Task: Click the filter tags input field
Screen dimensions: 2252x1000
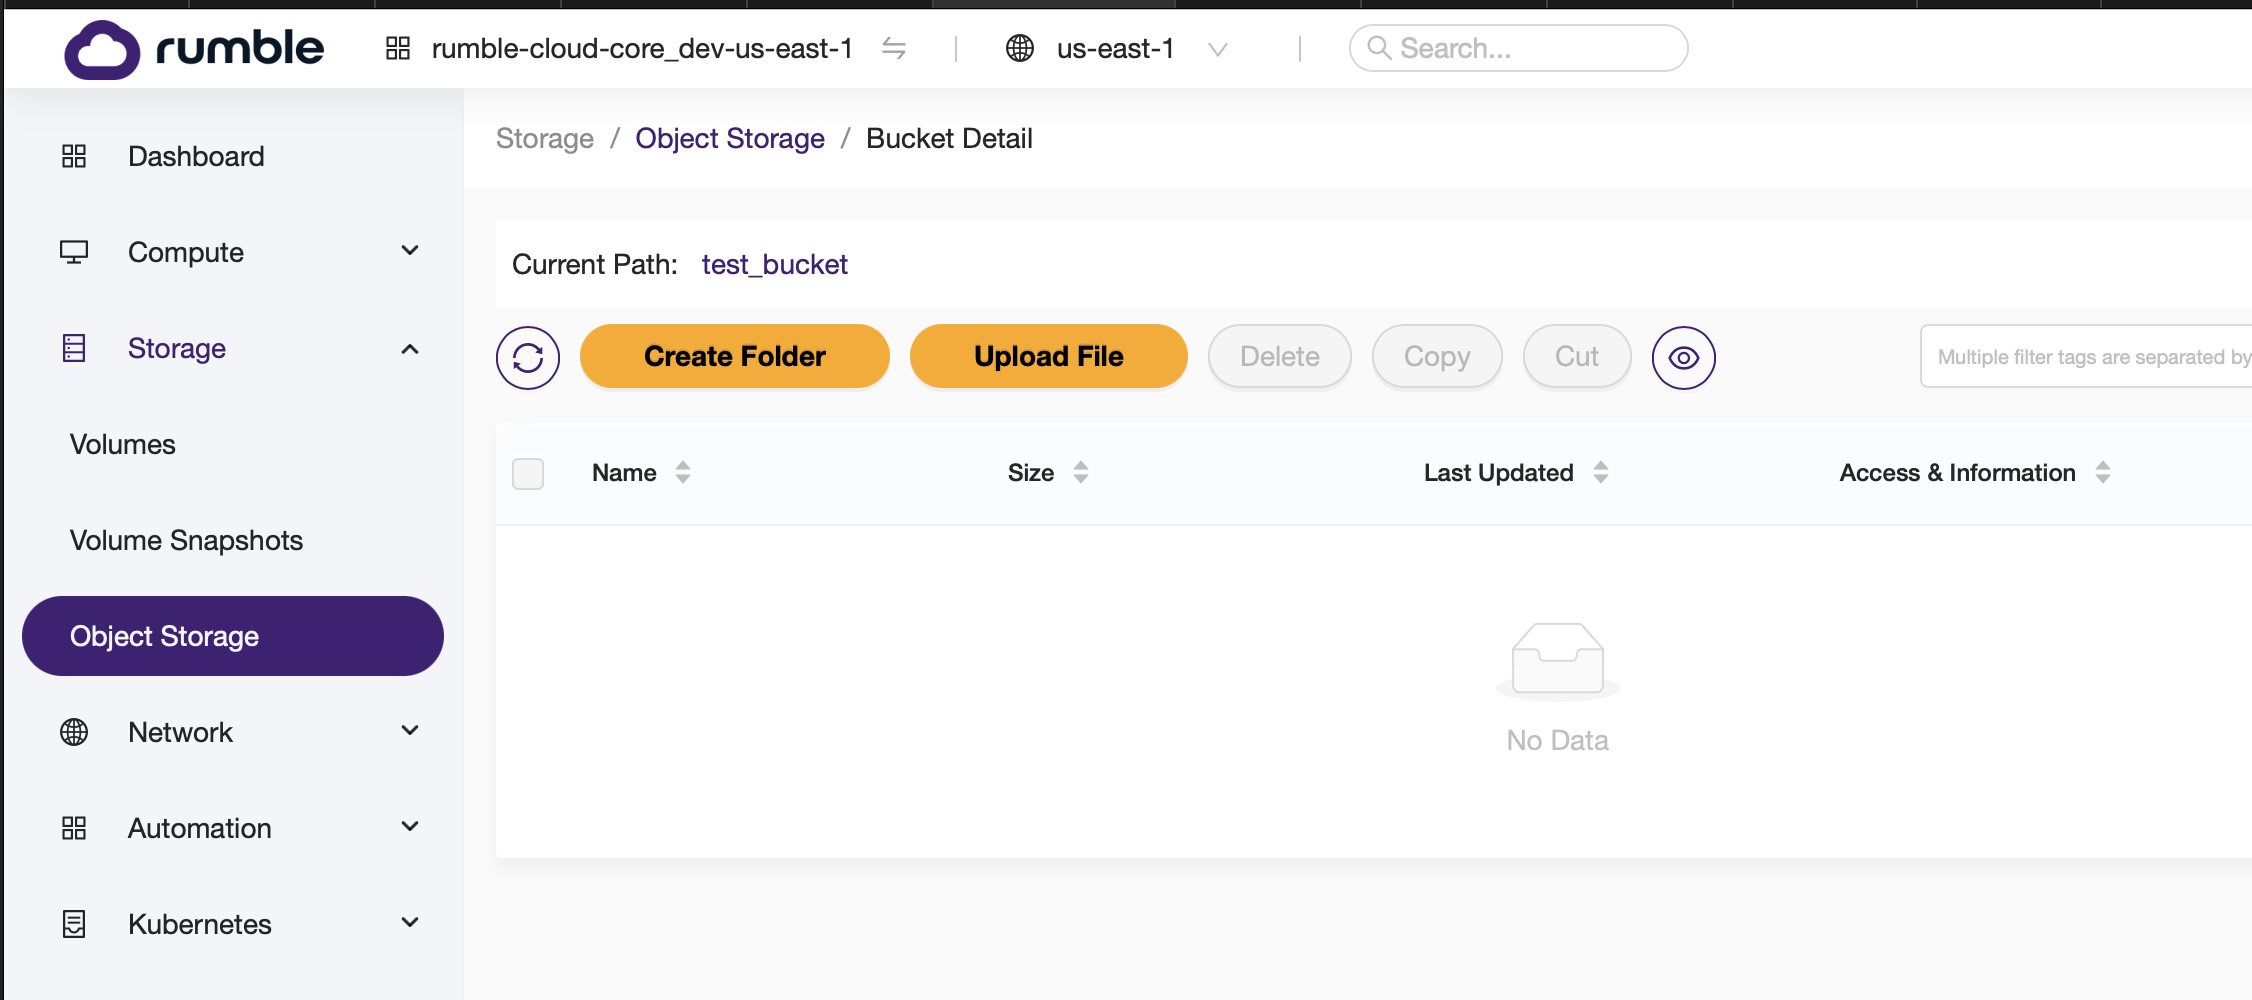Action: click(2086, 356)
